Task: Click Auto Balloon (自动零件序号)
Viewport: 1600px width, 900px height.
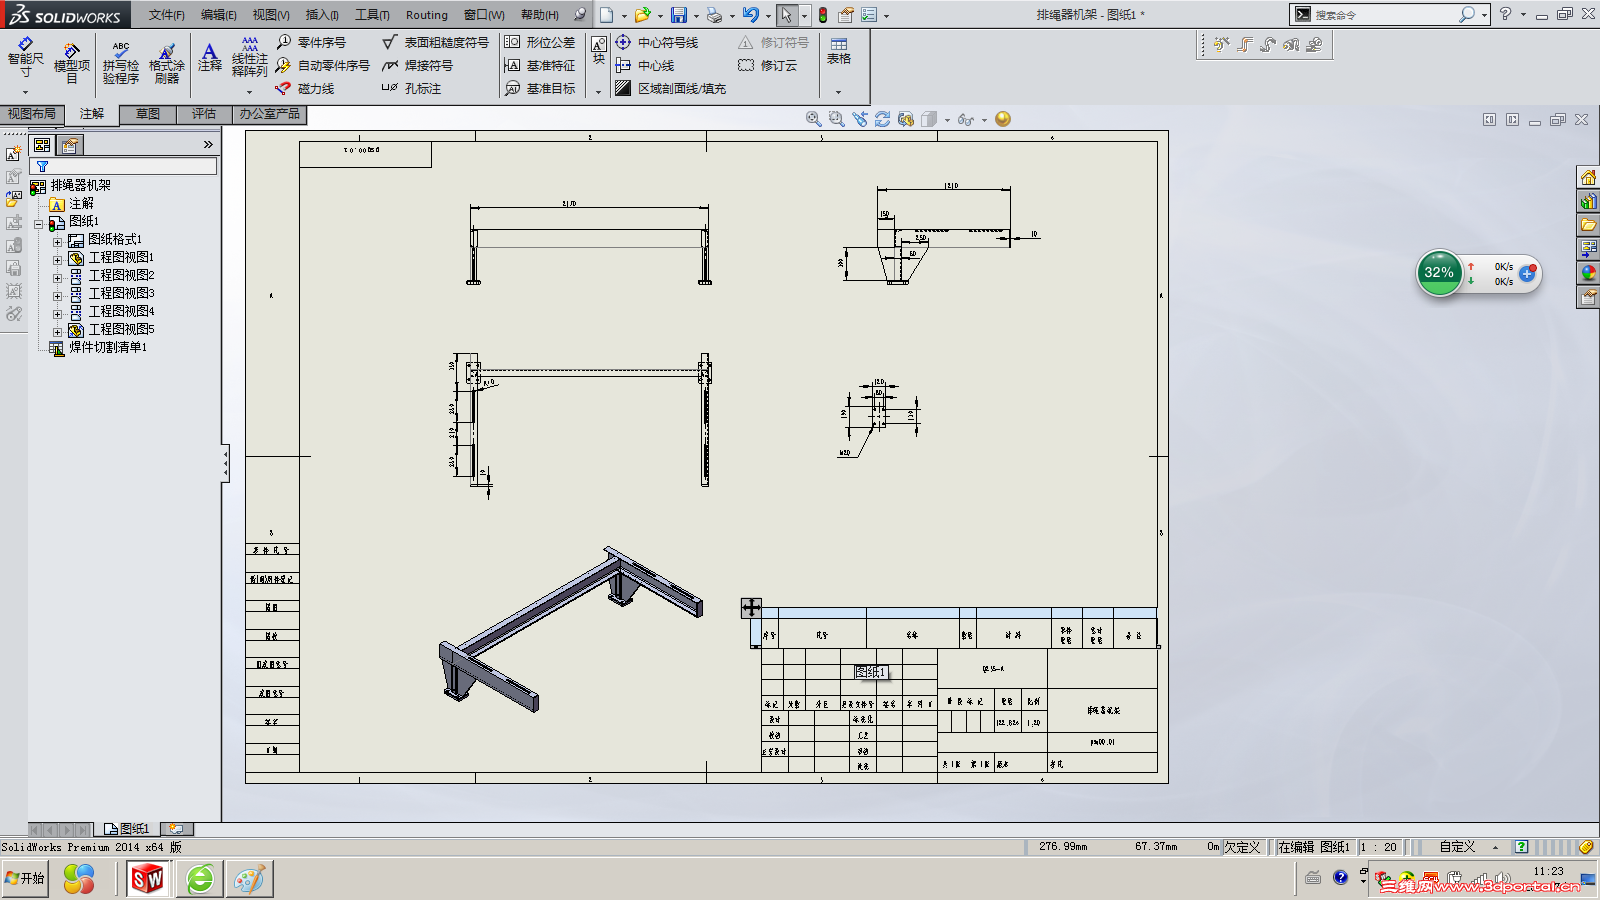Action: pos(323,65)
